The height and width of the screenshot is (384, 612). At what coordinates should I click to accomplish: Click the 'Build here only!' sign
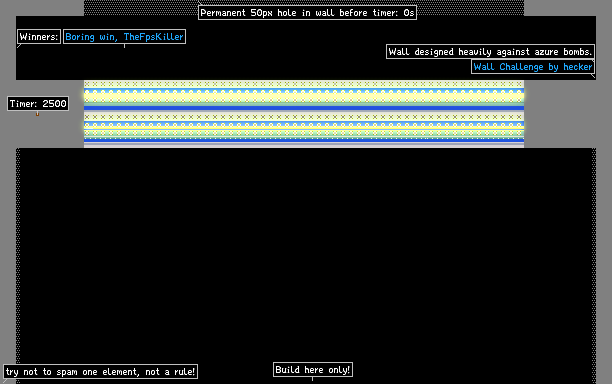[x=313, y=370]
